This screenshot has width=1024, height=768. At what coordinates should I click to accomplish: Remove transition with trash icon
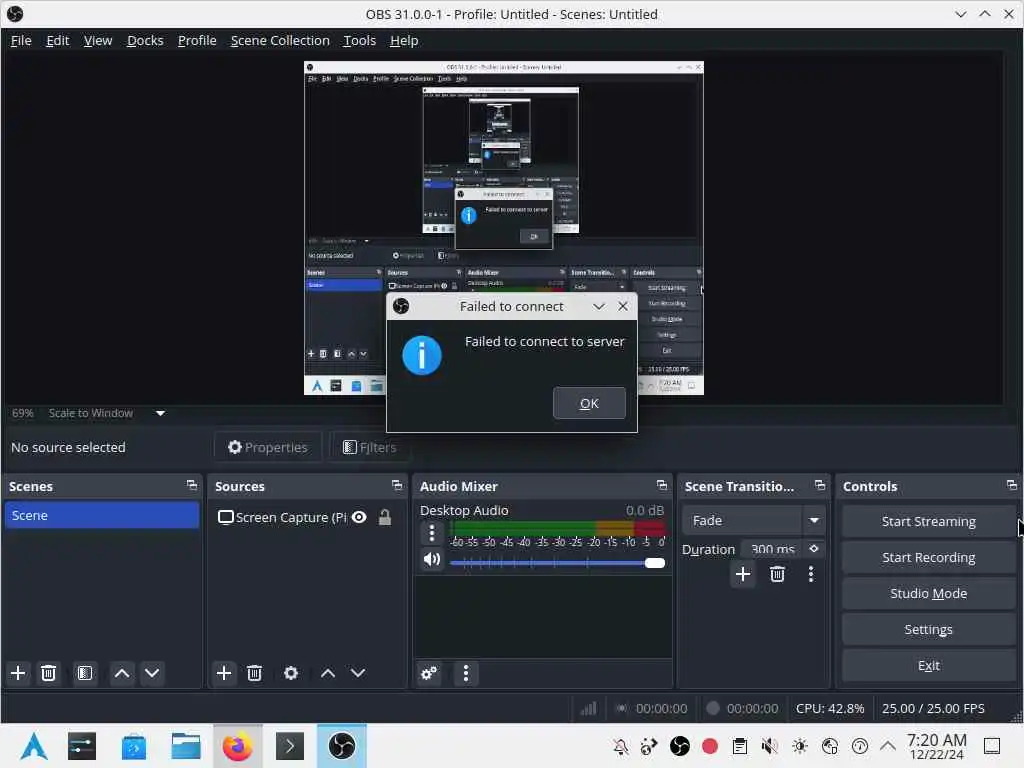pyautogui.click(x=777, y=574)
